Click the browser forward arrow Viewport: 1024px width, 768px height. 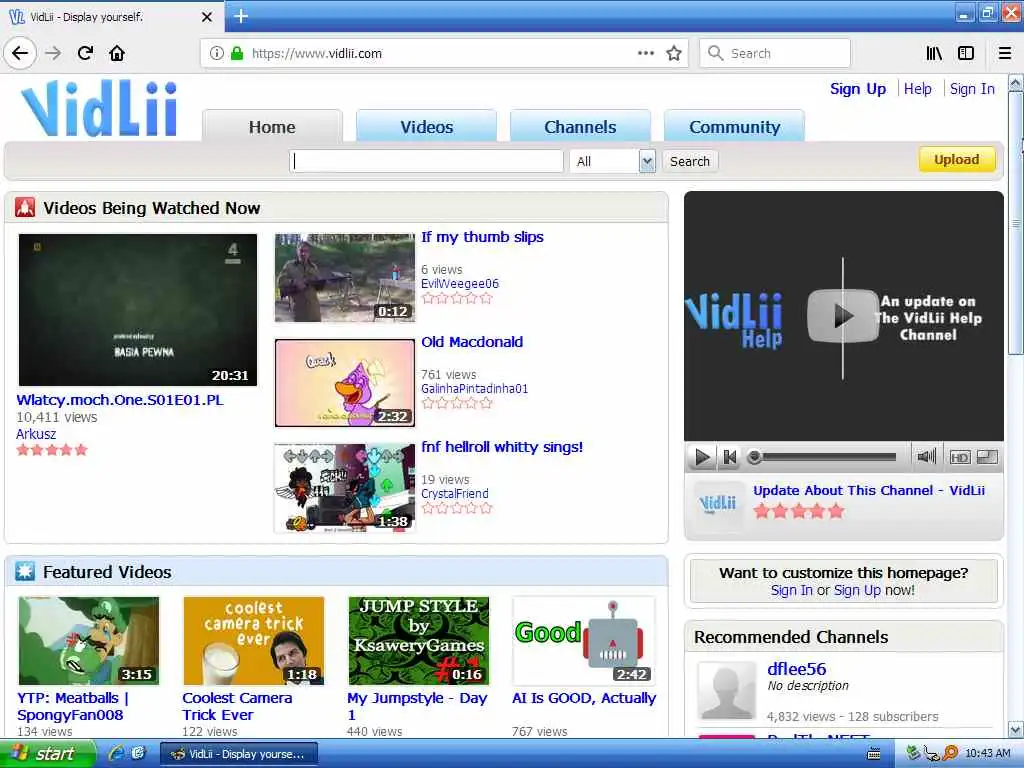coord(54,53)
